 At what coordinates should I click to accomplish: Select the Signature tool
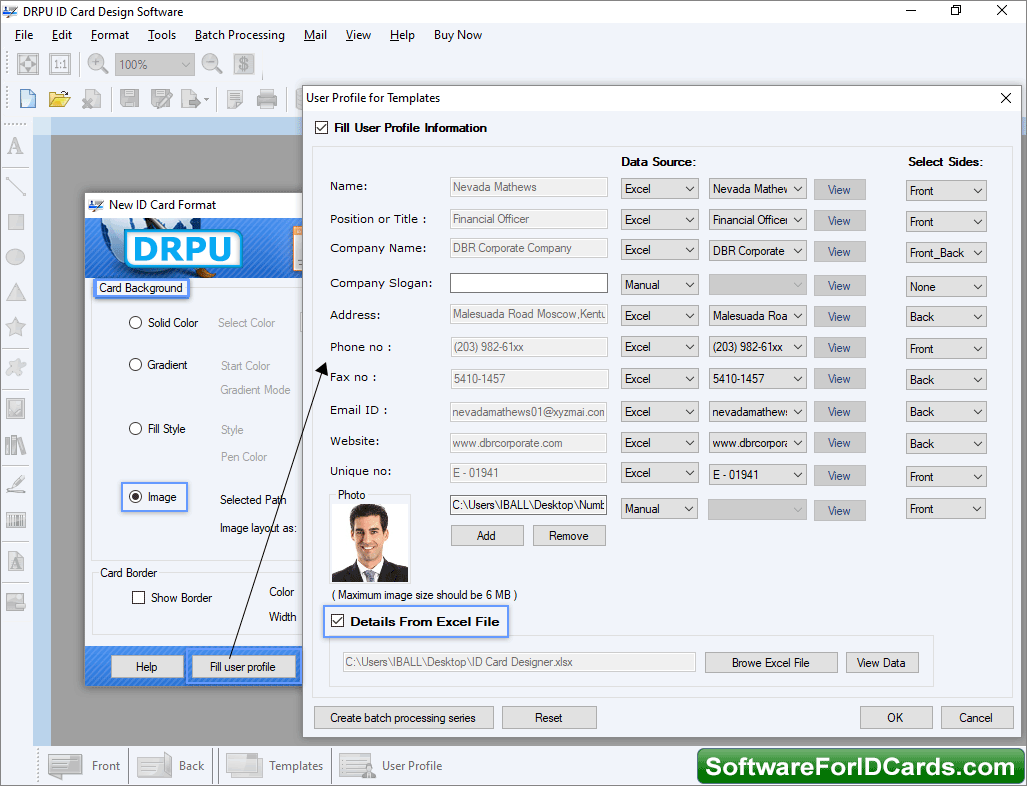coord(16,485)
